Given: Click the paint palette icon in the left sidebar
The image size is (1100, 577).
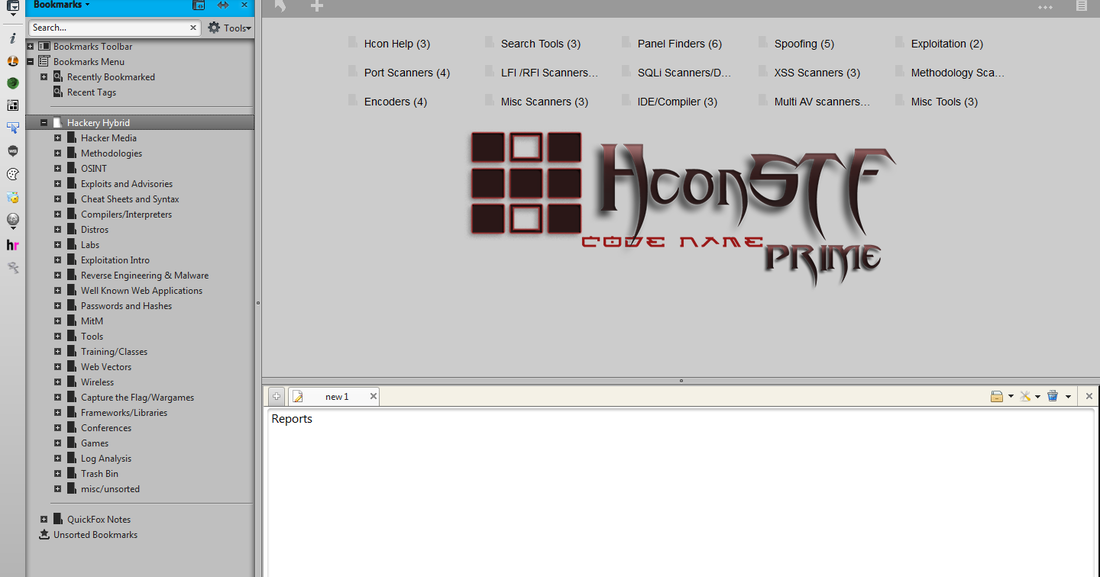Looking at the screenshot, I should click(13, 174).
